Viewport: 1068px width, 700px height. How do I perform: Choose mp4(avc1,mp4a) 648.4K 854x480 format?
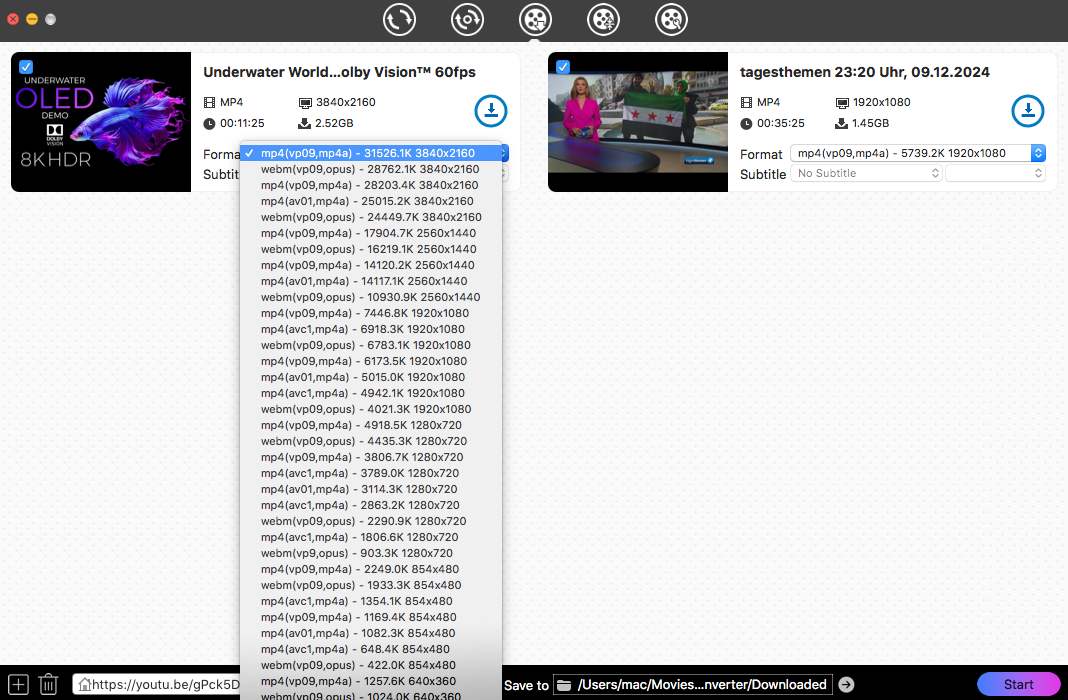(371, 649)
